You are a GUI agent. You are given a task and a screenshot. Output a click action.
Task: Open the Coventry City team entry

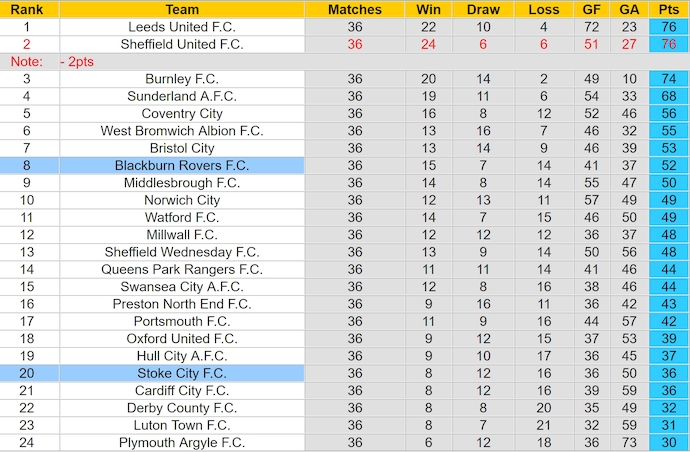click(x=182, y=114)
